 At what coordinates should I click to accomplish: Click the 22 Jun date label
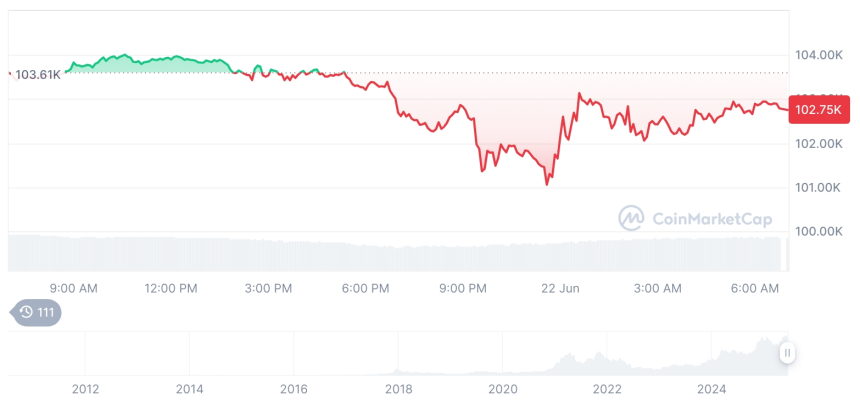point(561,288)
